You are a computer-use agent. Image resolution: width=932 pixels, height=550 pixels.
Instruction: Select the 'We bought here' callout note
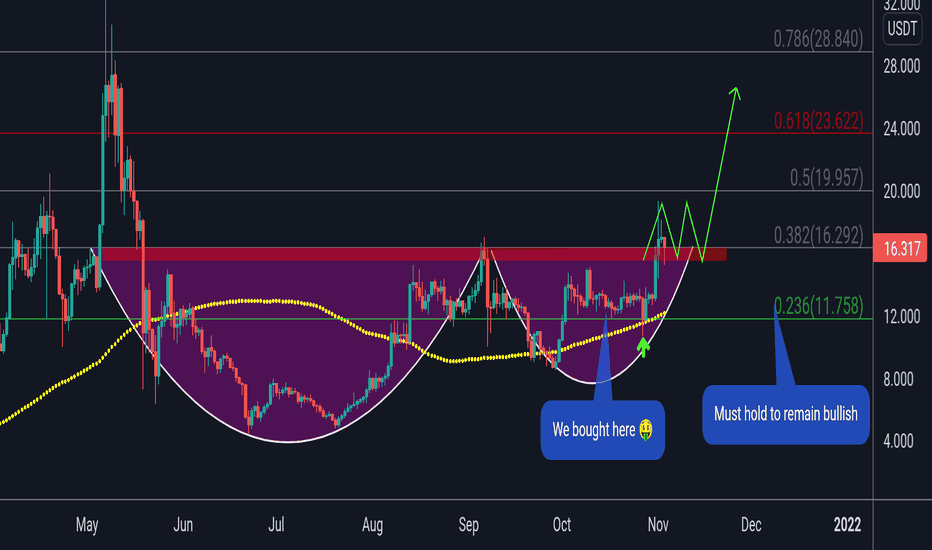pyautogui.click(x=602, y=429)
